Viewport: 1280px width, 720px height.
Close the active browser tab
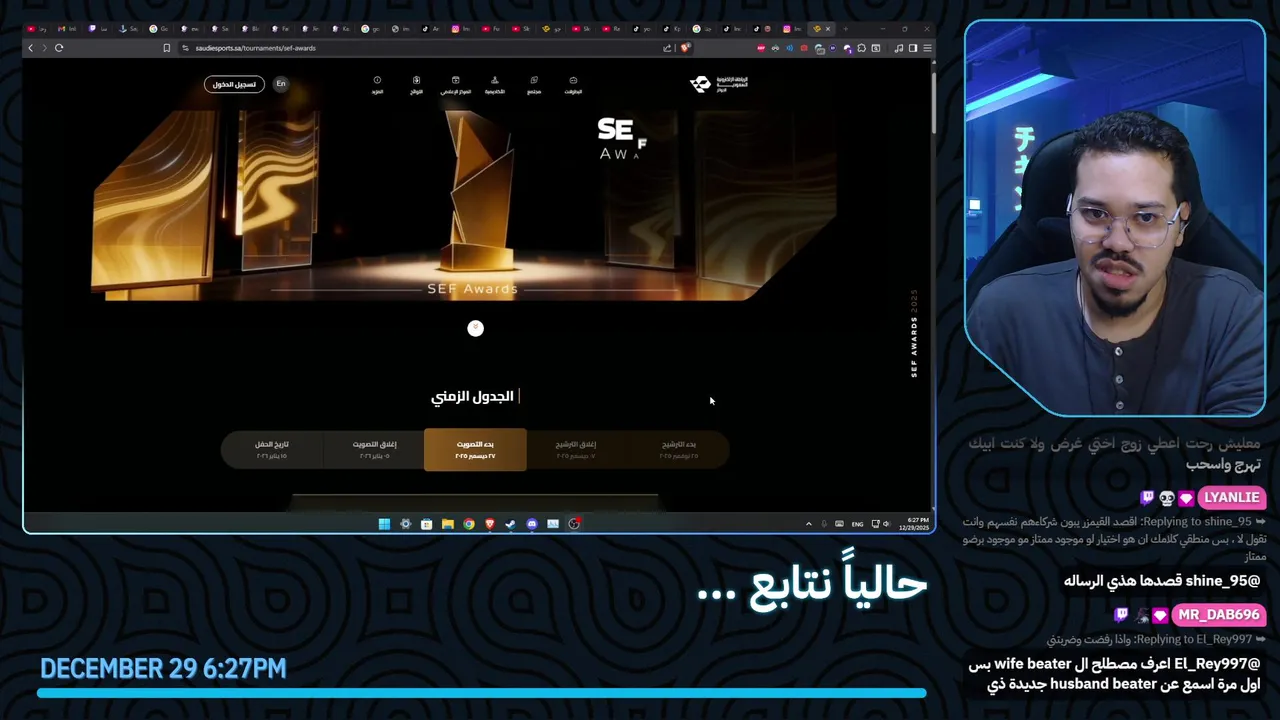[828, 29]
